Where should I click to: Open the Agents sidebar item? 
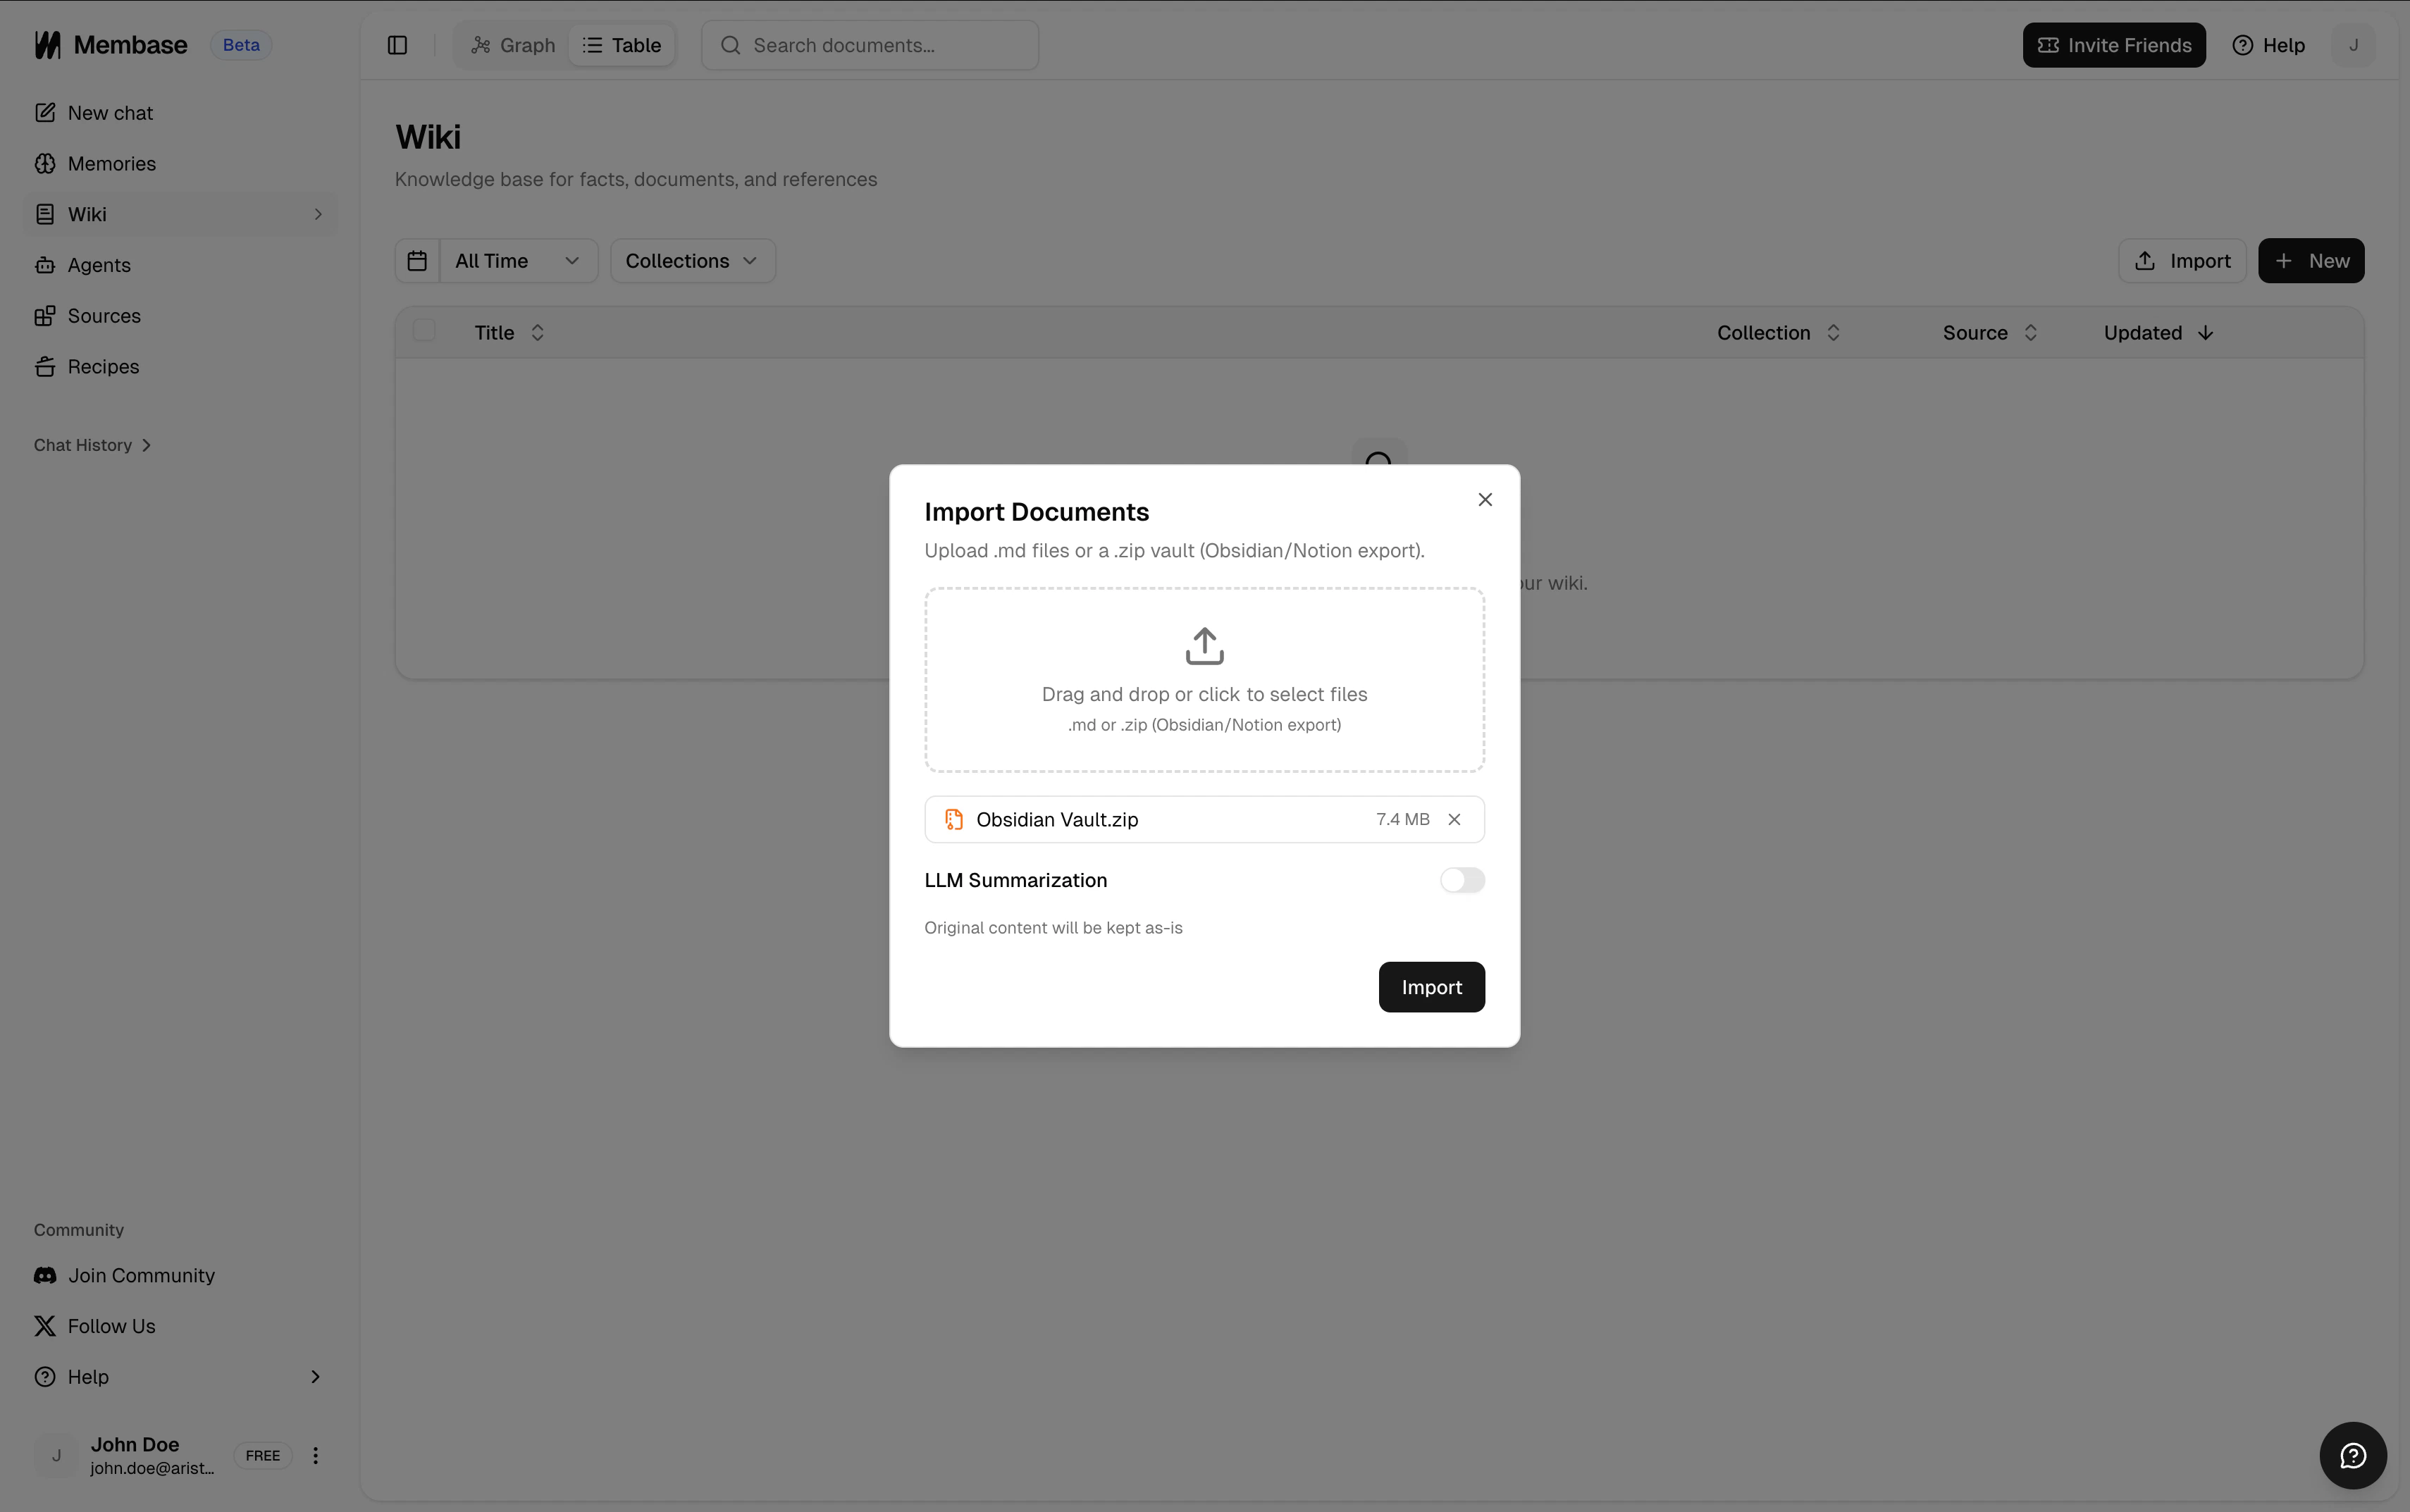point(99,265)
